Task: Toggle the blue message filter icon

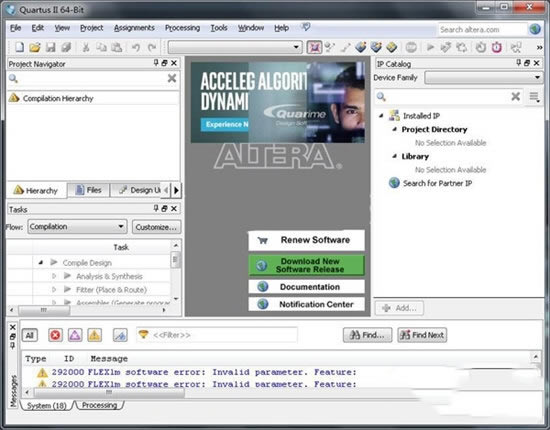Action: (x=120, y=335)
